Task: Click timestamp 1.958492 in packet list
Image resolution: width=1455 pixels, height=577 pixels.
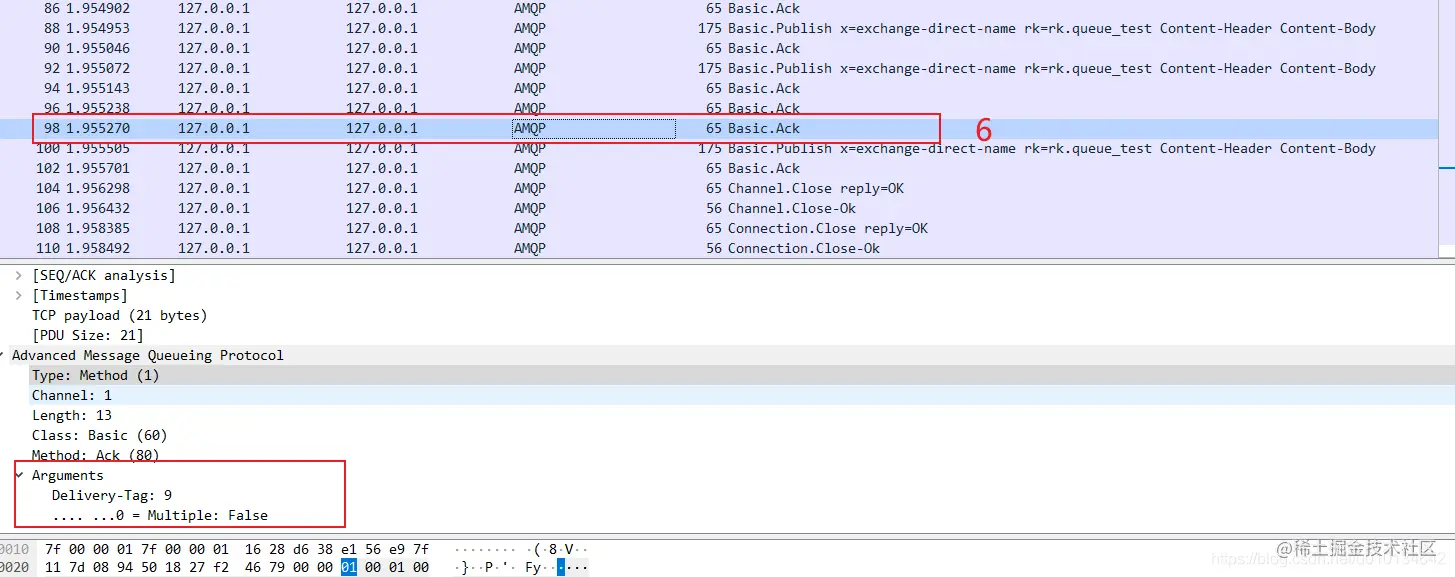Action: pos(98,248)
